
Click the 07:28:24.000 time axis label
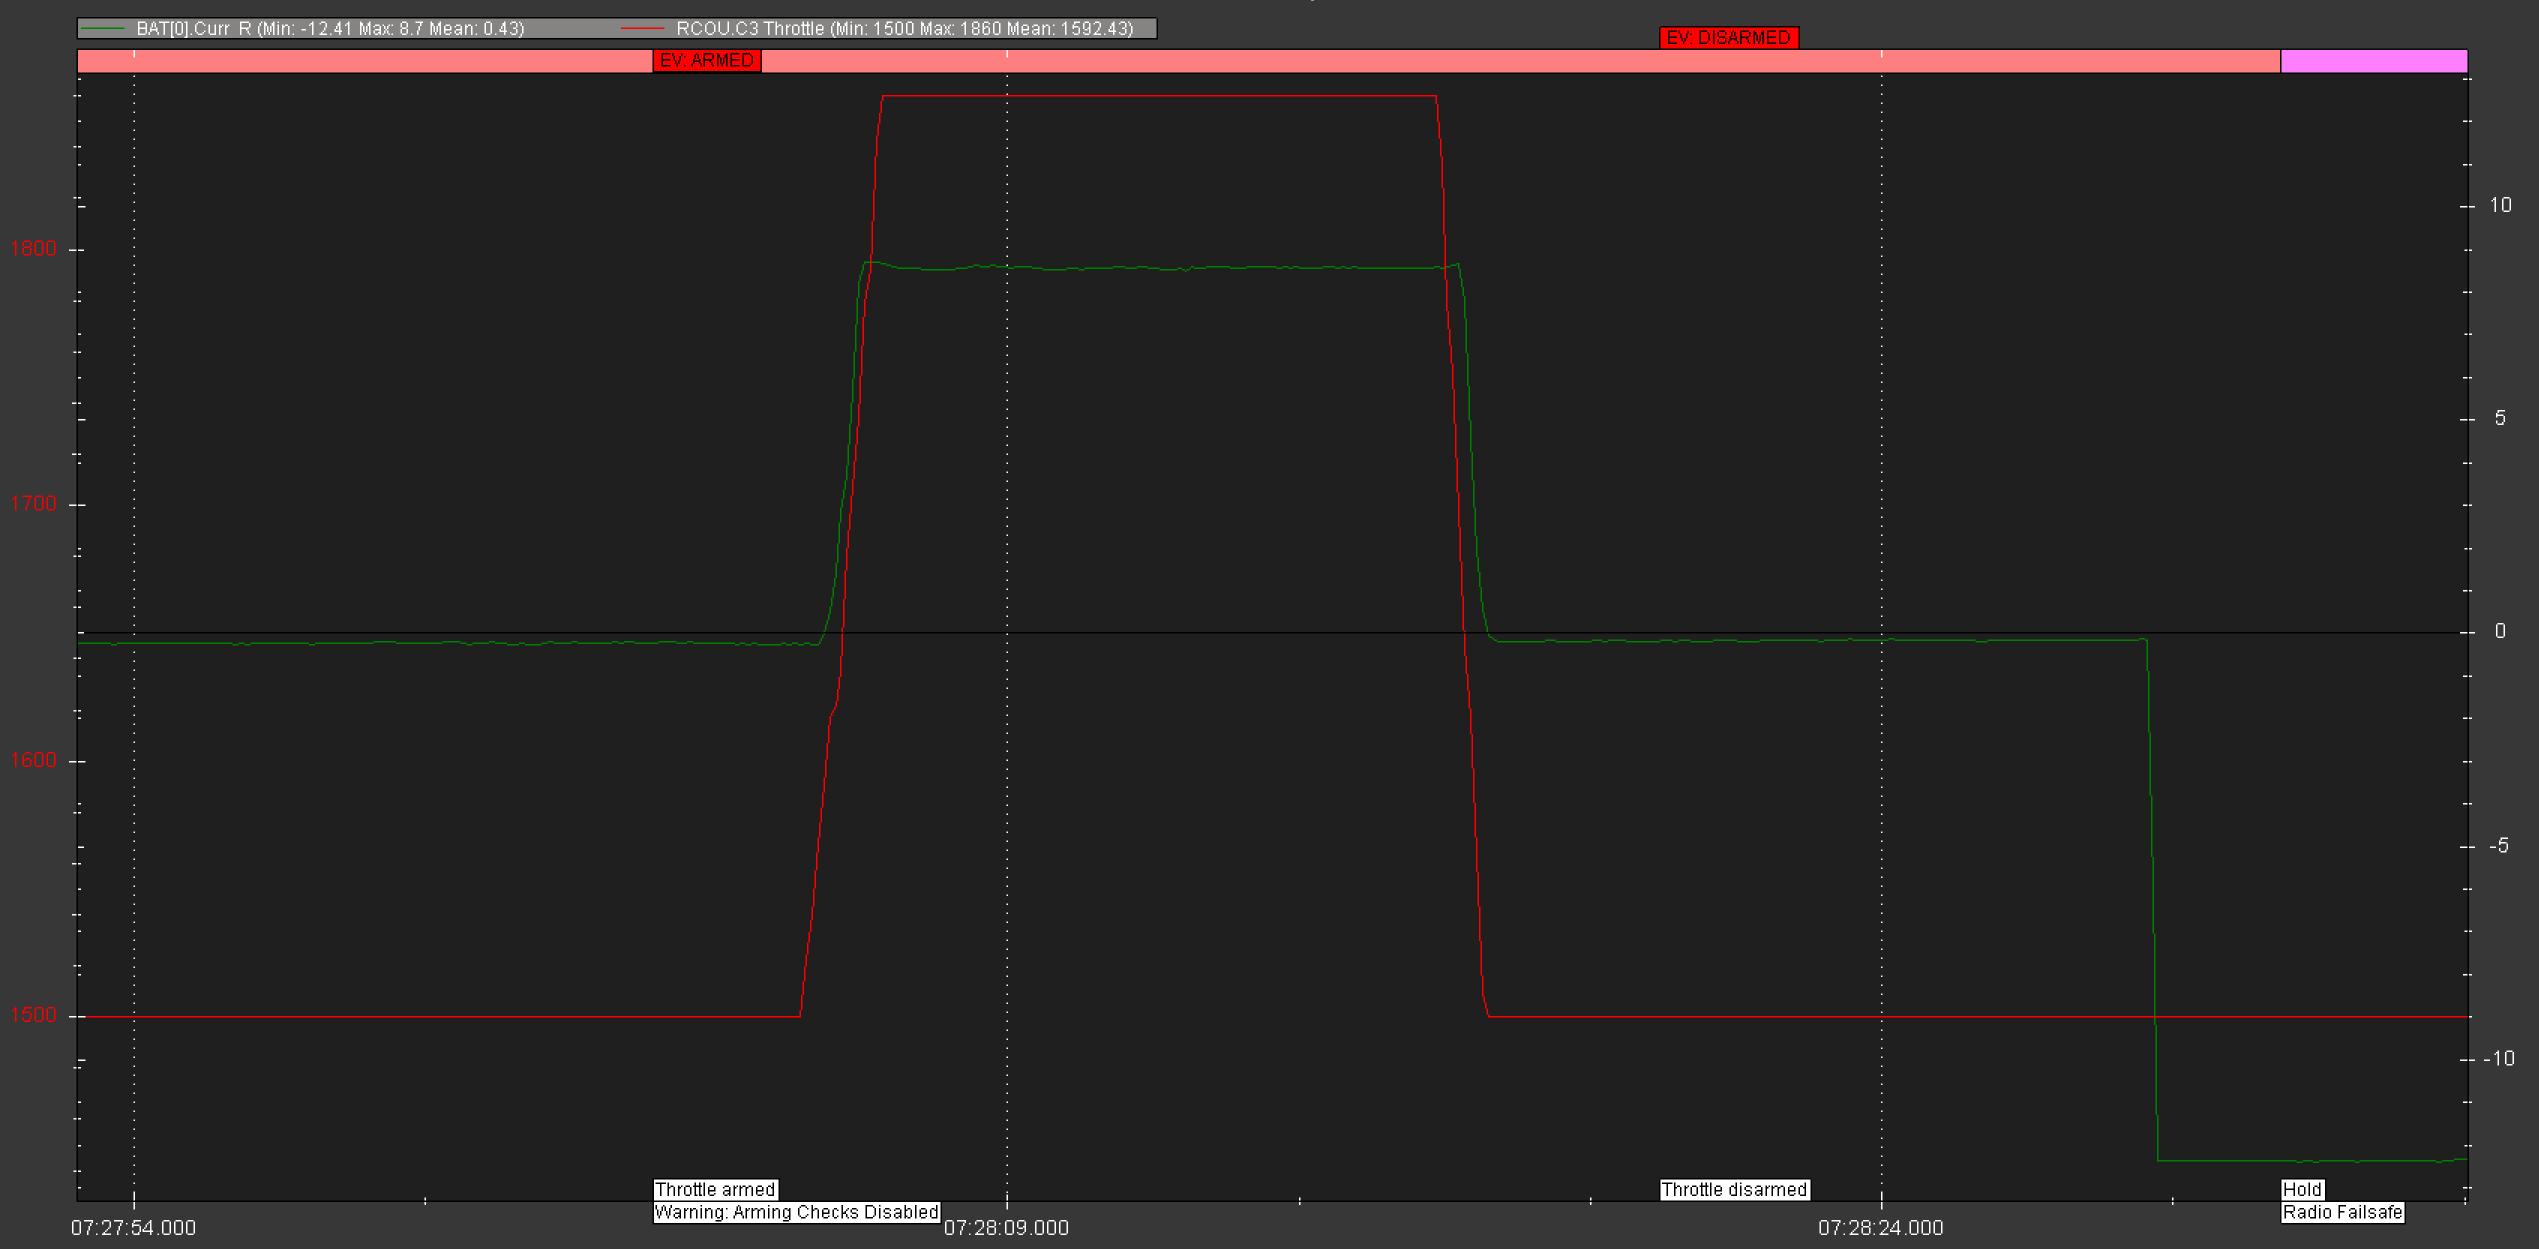[1880, 1228]
